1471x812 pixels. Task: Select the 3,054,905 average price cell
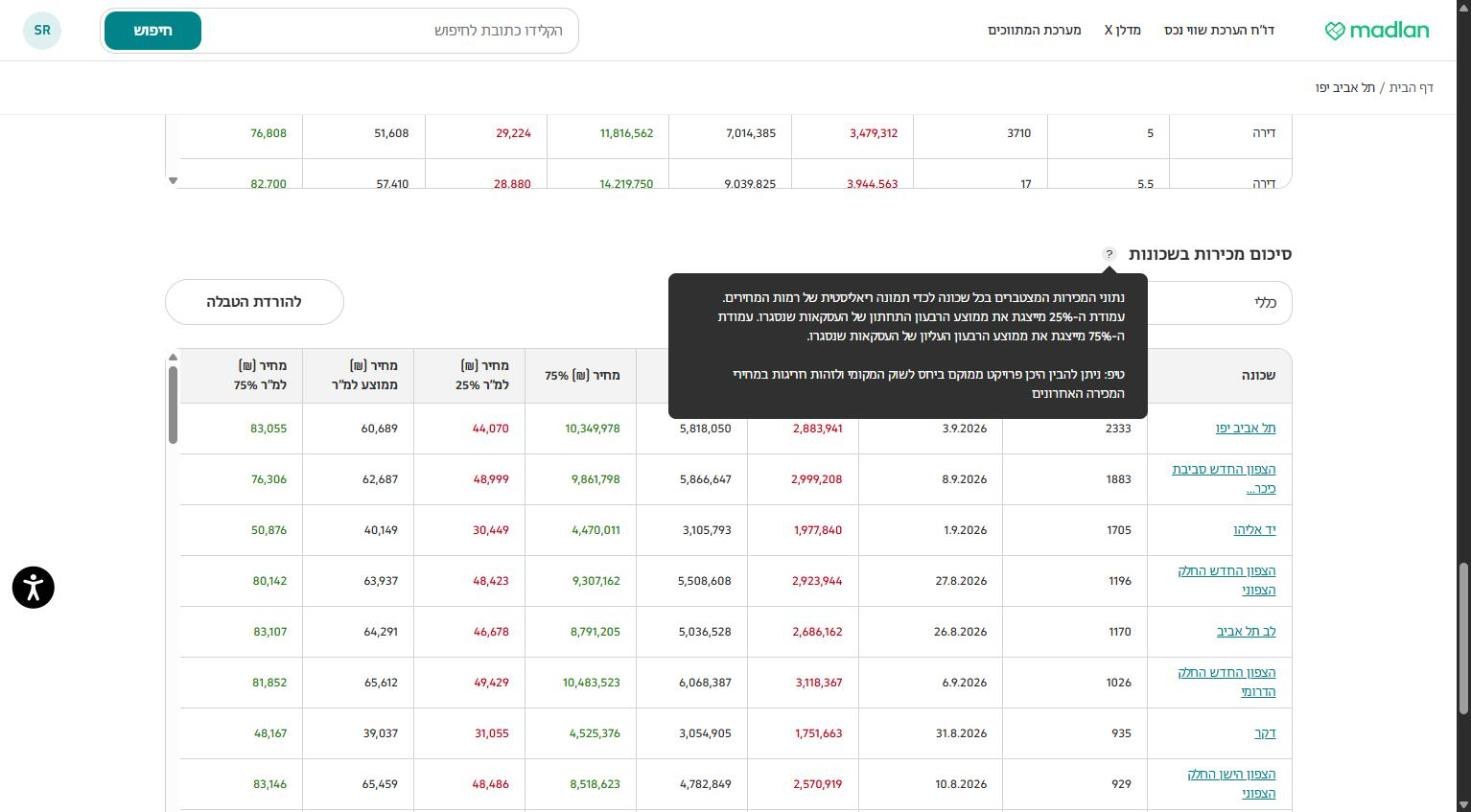[x=692, y=733]
